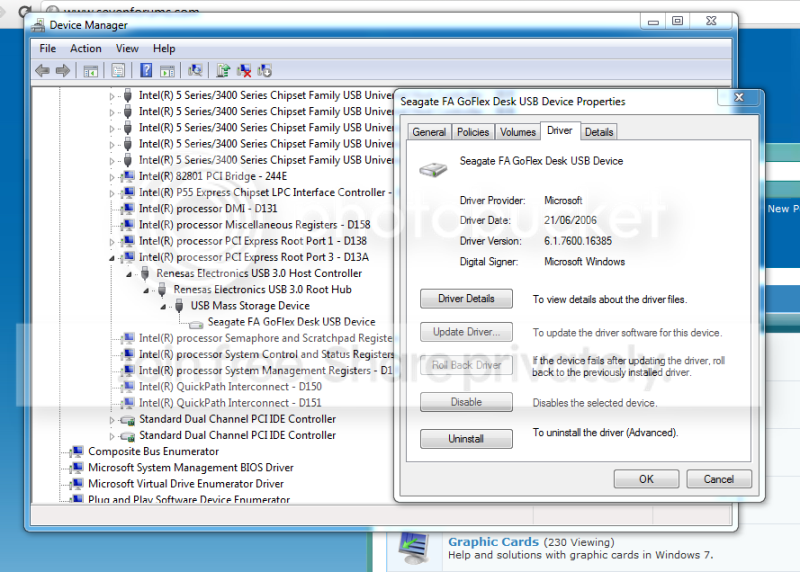
Task: Click the Properties toolbar icon
Action: (x=118, y=70)
